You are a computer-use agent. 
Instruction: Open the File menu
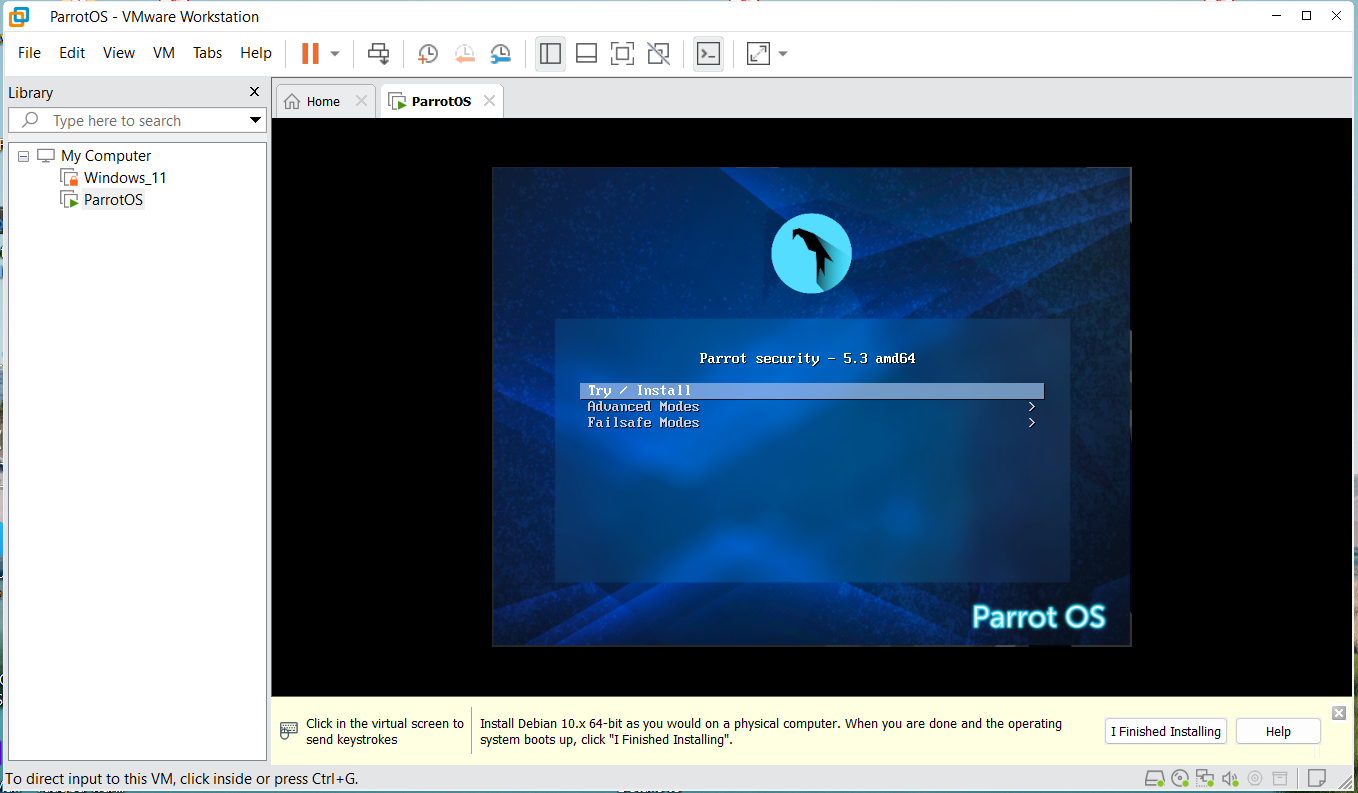pyautogui.click(x=29, y=53)
